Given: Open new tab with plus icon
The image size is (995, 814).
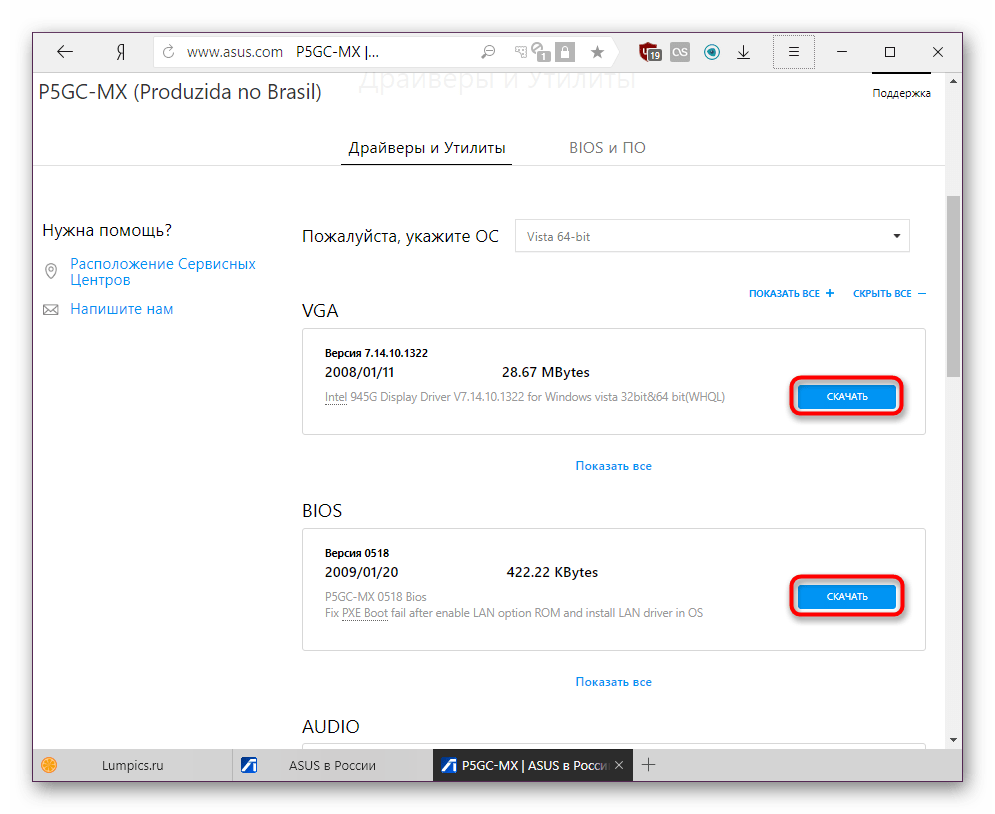Looking at the screenshot, I should pyautogui.click(x=648, y=765).
